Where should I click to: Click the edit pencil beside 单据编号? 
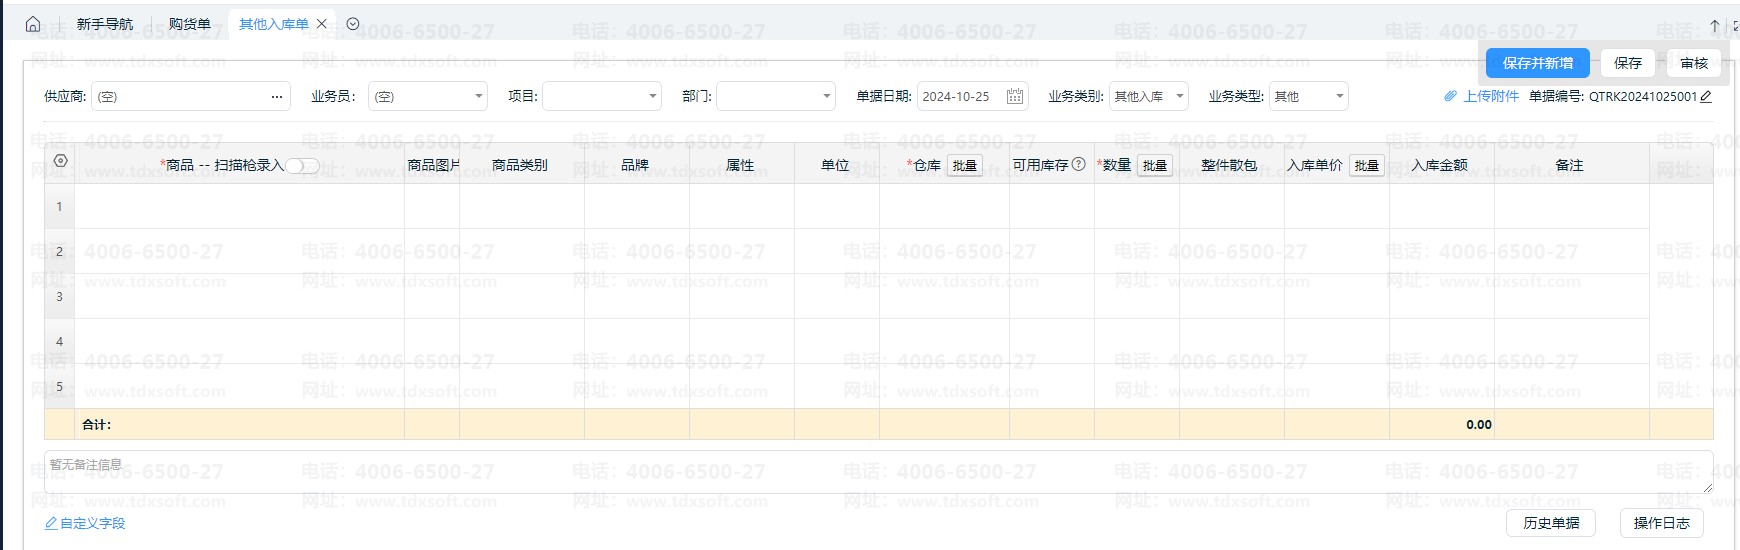click(1706, 97)
